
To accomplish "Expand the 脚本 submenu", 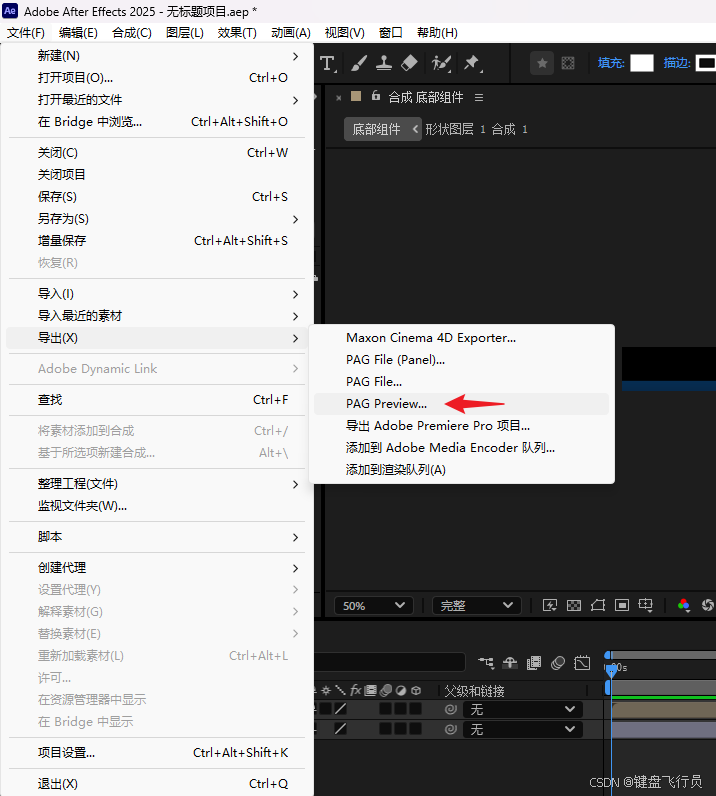I will [x=157, y=537].
